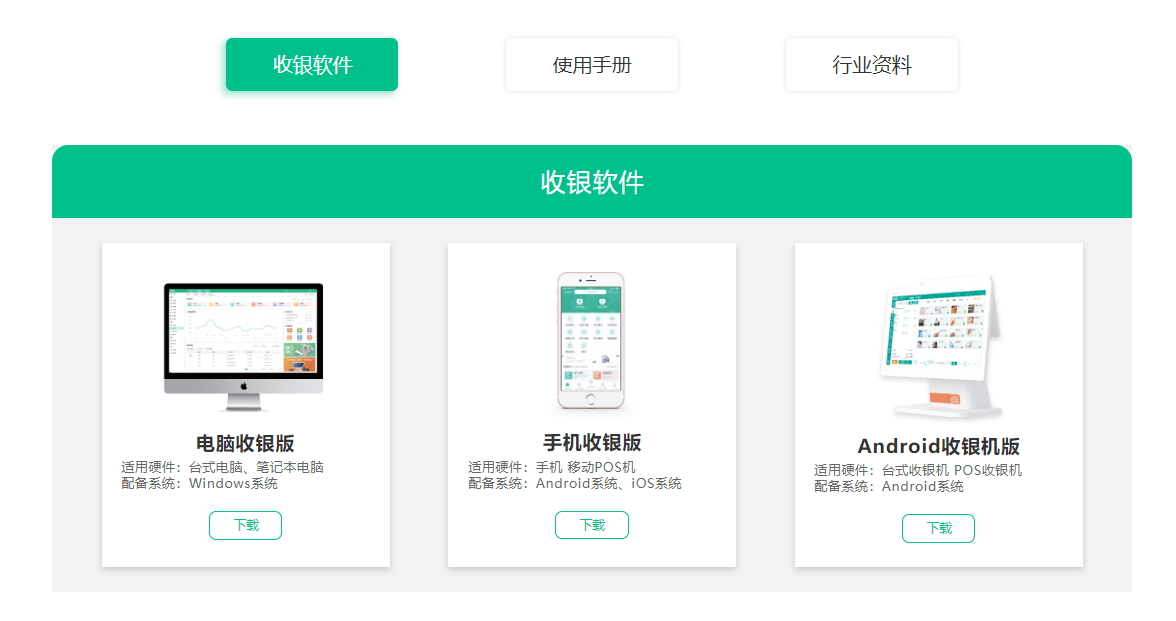
Task: Click the iMac image of 电脑收银版
Action: pyautogui.click(x=245, y=345)
